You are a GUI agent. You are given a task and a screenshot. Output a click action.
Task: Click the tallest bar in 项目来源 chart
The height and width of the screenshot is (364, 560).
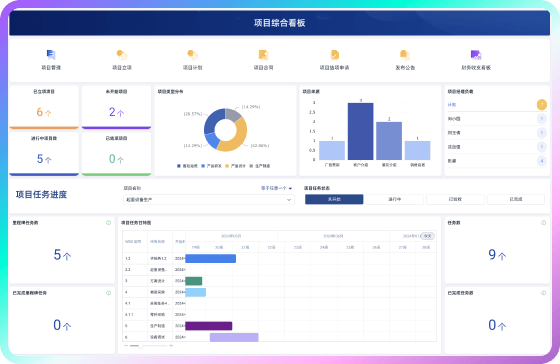(360, 131)
